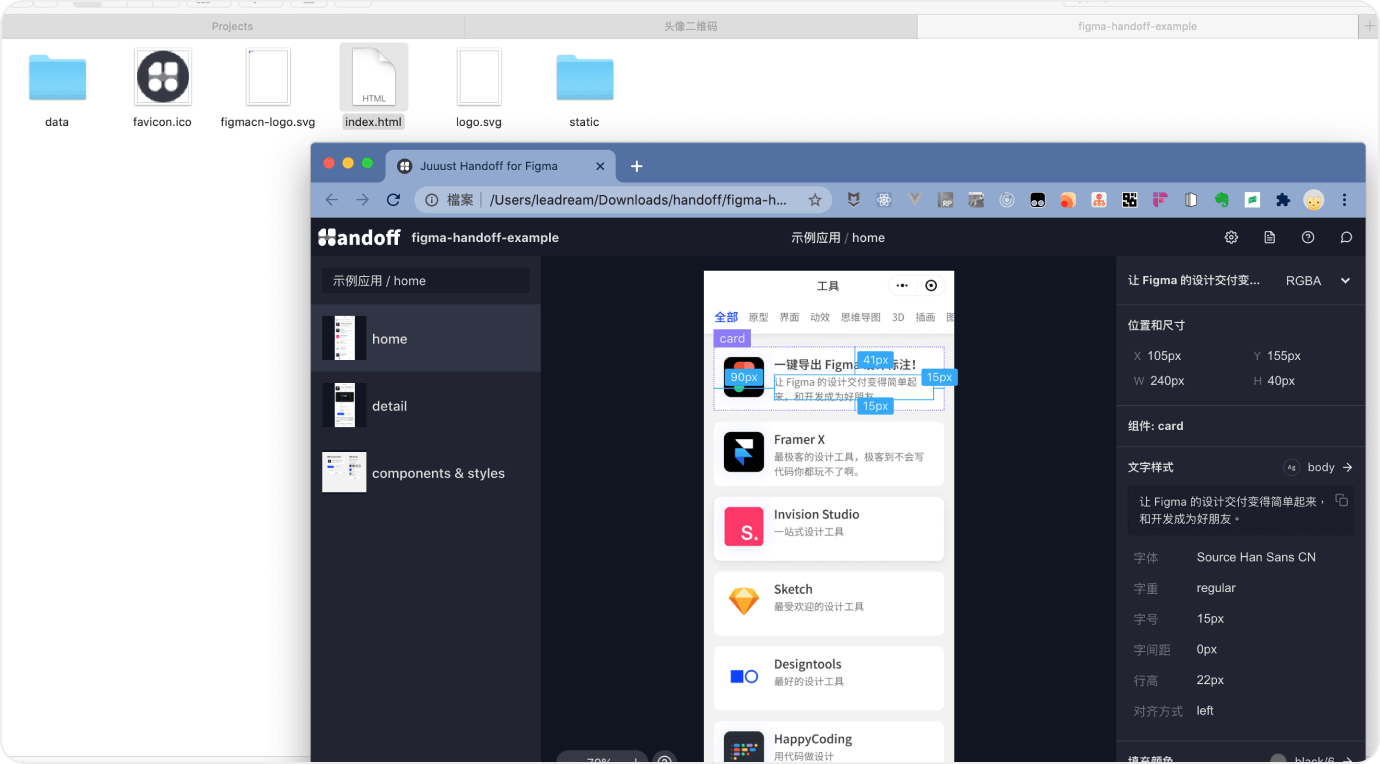
Task: Click the QR code extension icon
Action: pos(1129,200)
